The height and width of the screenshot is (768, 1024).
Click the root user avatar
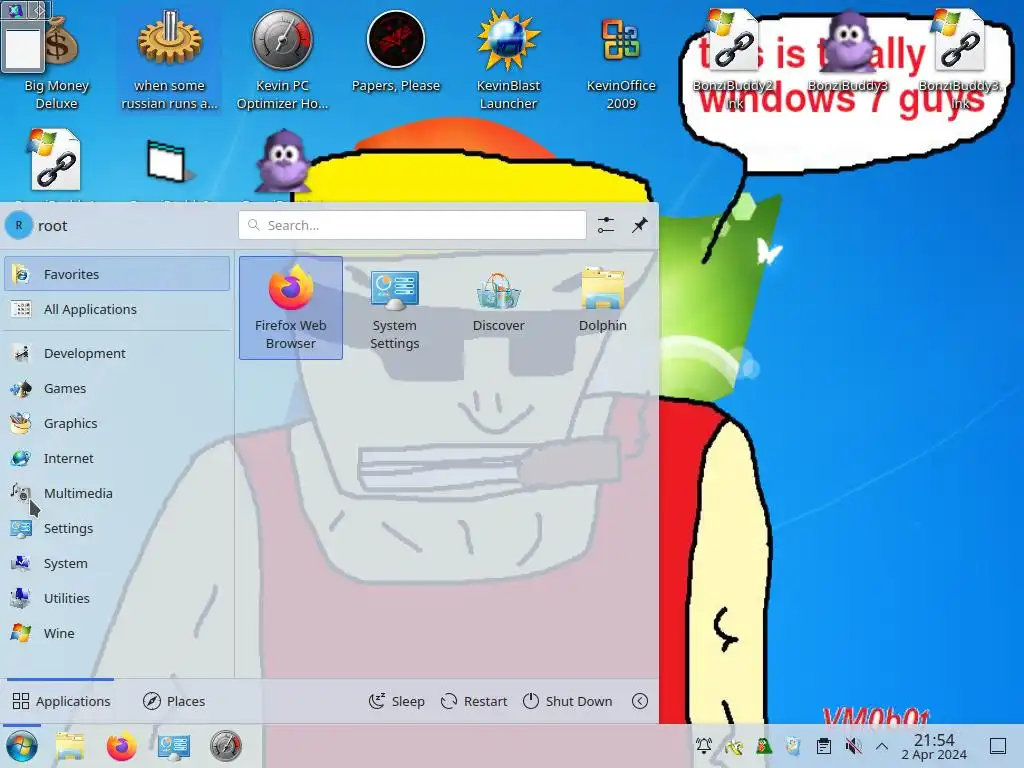pyautogui.click(x=19, y=225)
